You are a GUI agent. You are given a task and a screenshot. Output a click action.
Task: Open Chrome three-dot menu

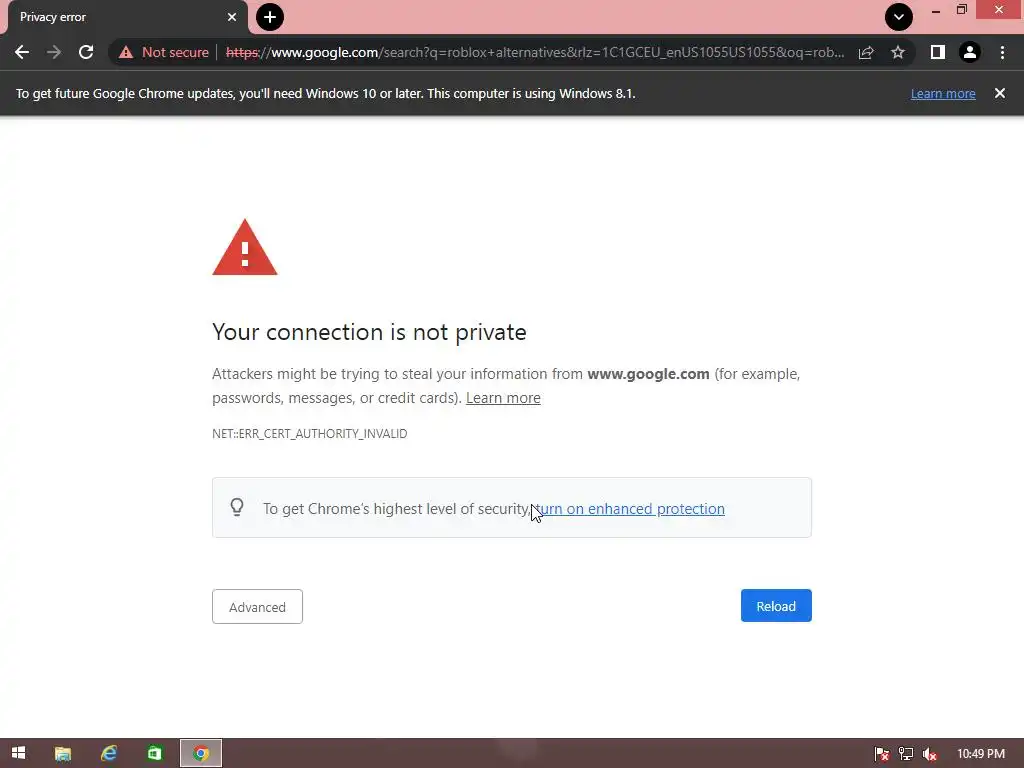[x=1002, y=52]
